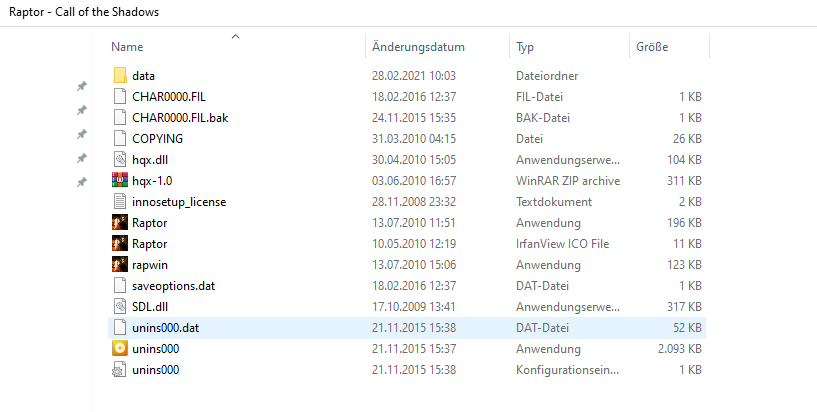Click the size value 52 KB
Image resolution: width=817 pixels, height=412 pixels.
pyautogui.click(x=687, y=328)
